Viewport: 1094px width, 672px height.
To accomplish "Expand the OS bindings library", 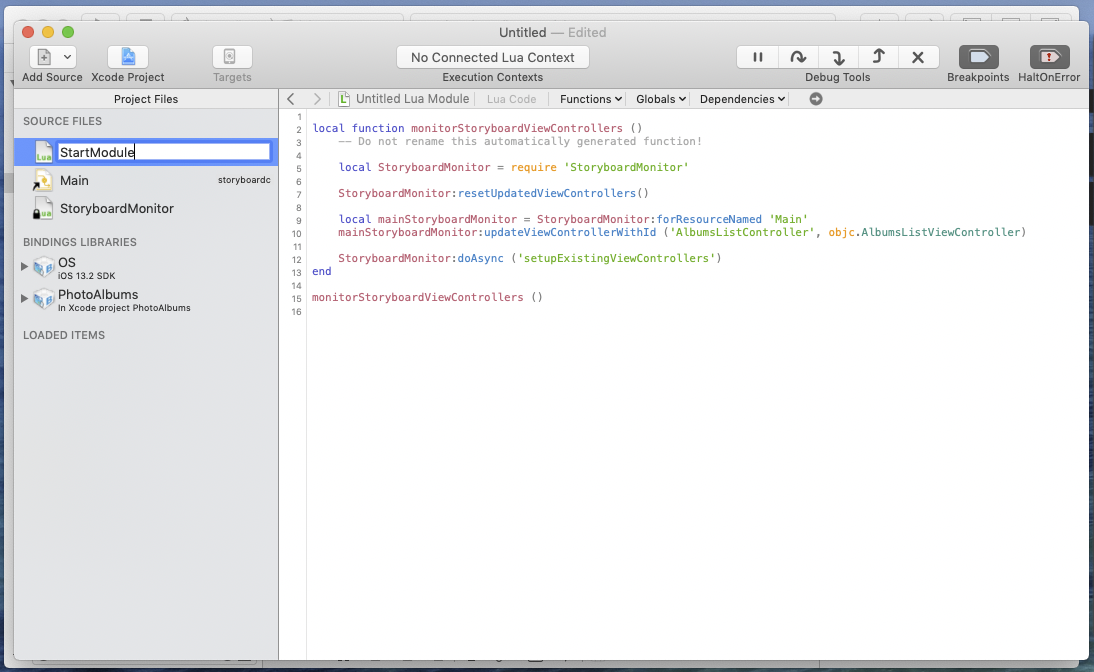I will 24,266.
